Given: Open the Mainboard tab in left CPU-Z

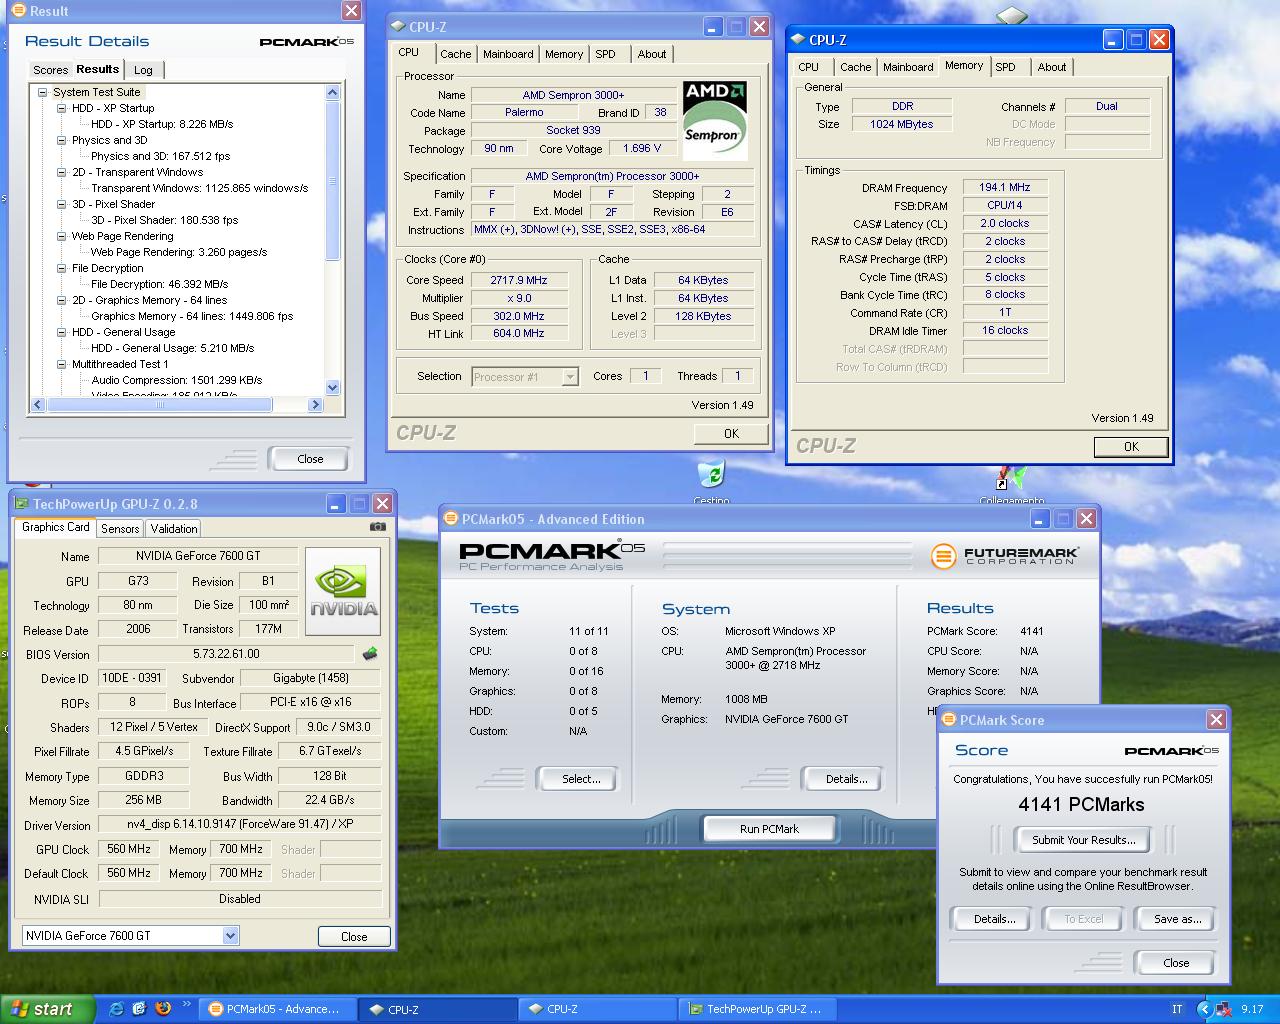Looking at the screenshot, I should coord(508,54).
